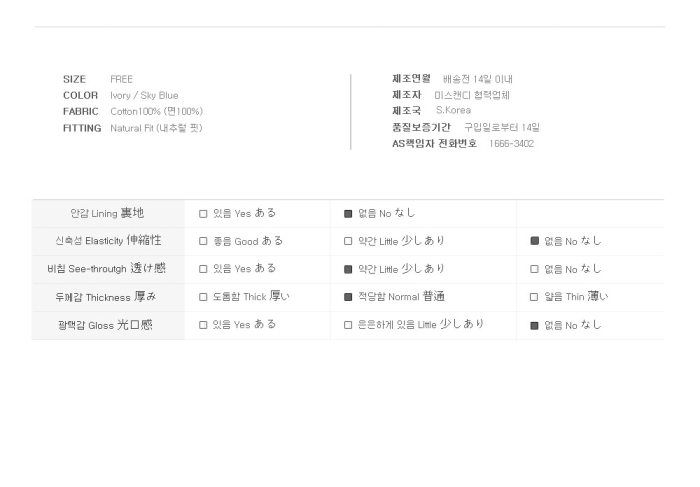Check Gloss 'Yes' checkbox
The image size is (700, 487).
click(203, 325)
